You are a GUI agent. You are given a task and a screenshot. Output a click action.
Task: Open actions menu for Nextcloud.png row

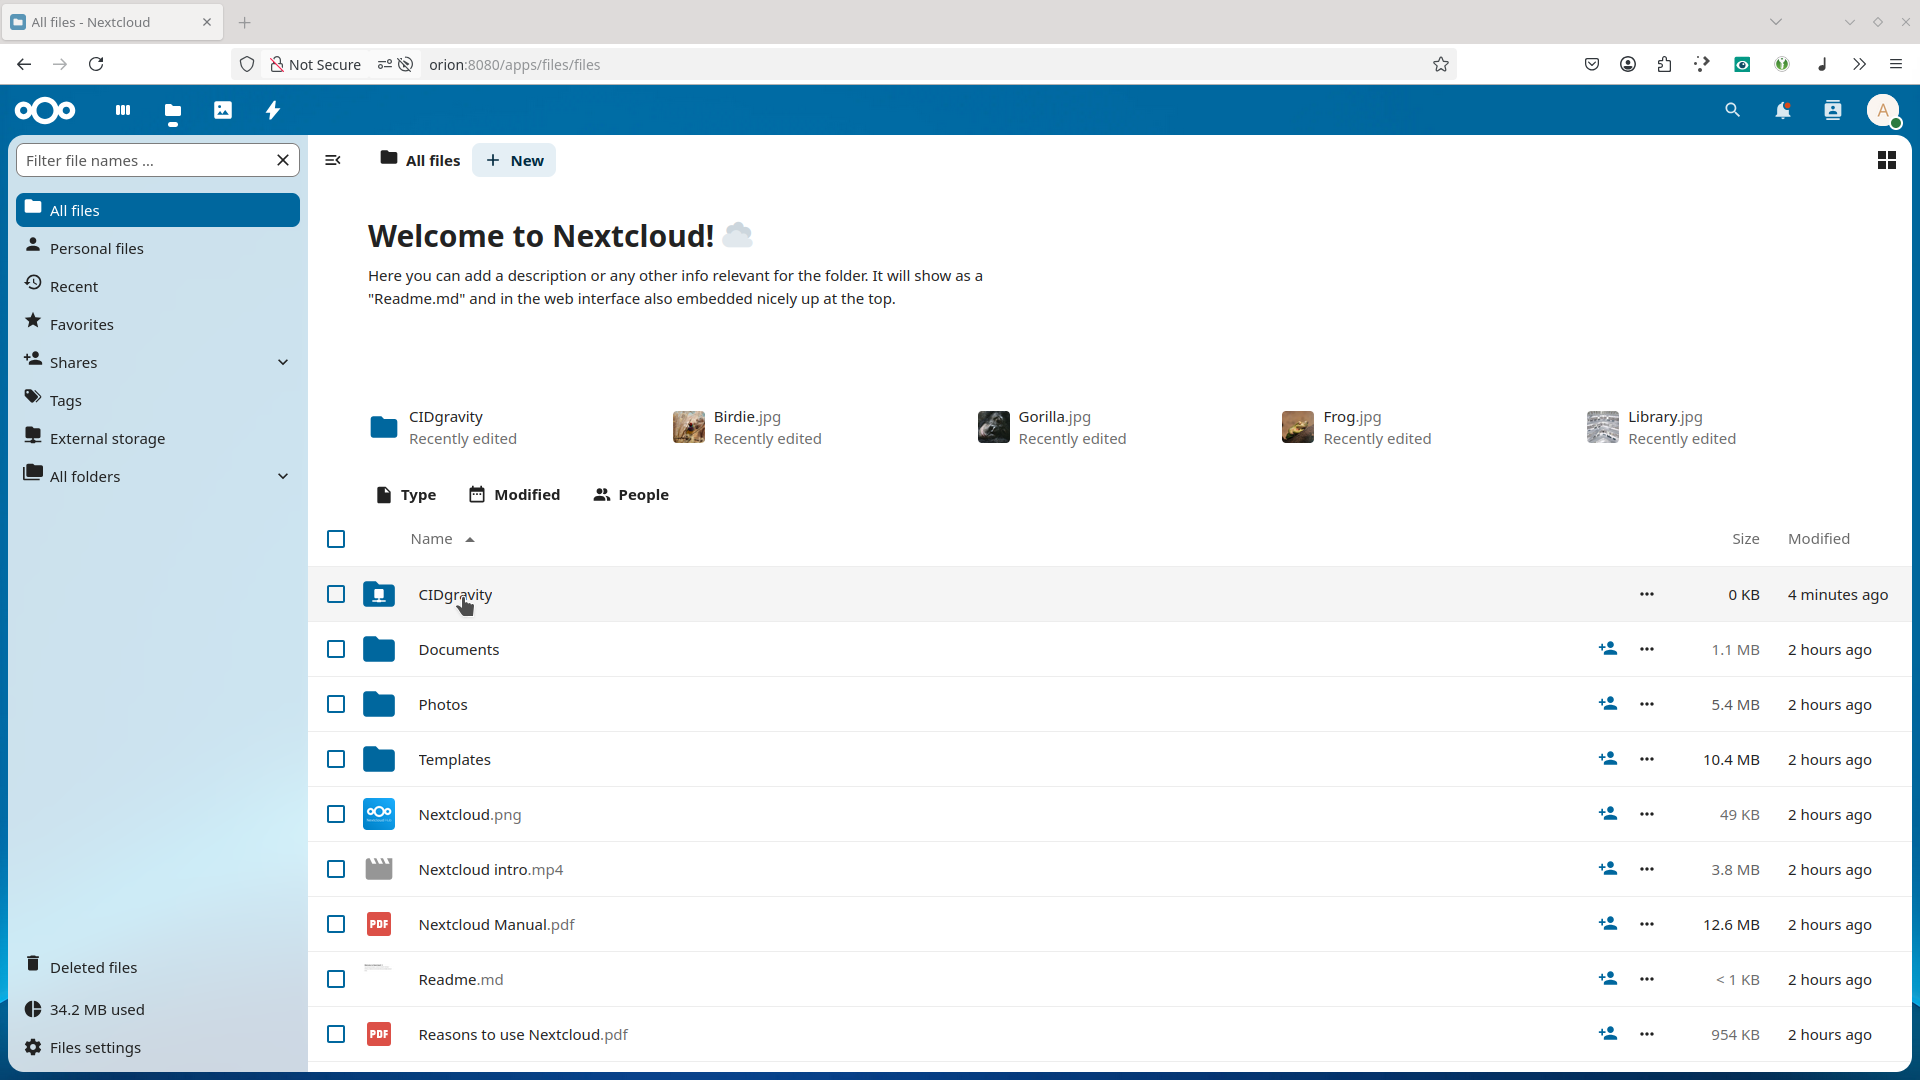[1647, 814]
